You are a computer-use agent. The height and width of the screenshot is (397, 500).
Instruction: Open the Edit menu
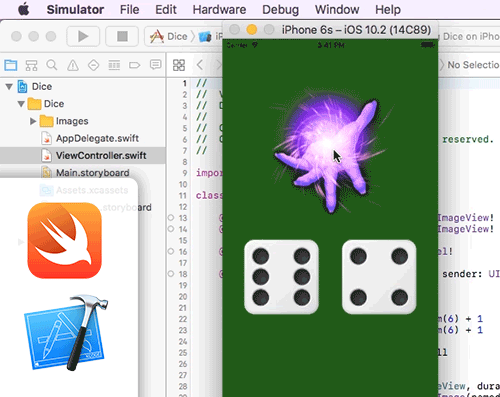(166, 9)
